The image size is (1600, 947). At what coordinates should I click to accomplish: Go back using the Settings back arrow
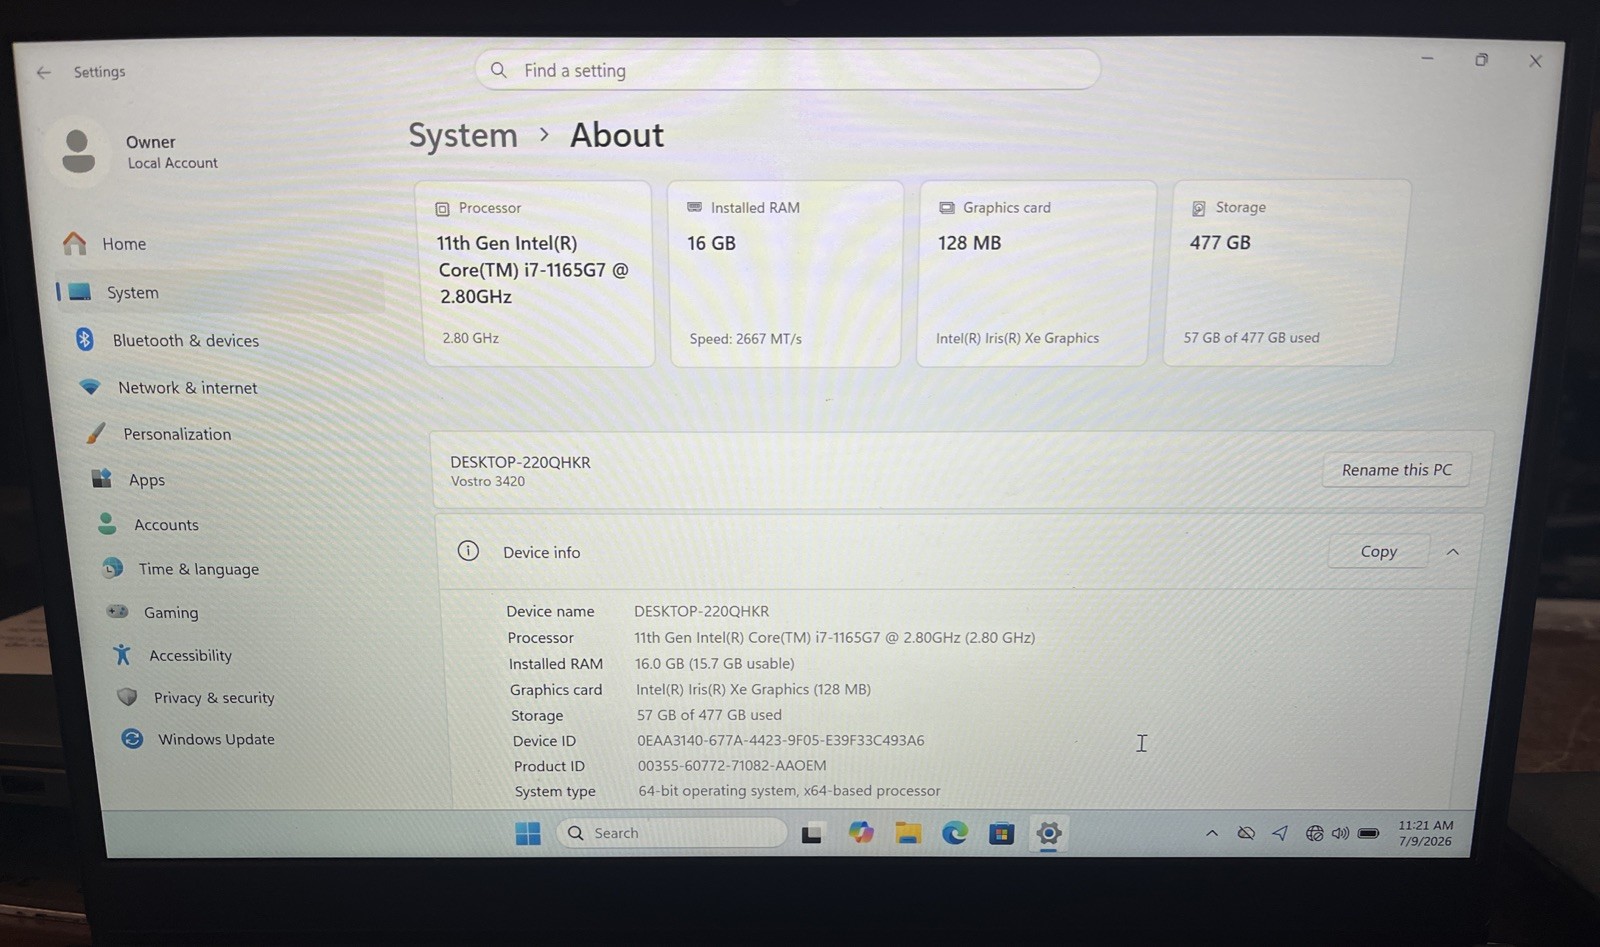click(x=43, y=72)
